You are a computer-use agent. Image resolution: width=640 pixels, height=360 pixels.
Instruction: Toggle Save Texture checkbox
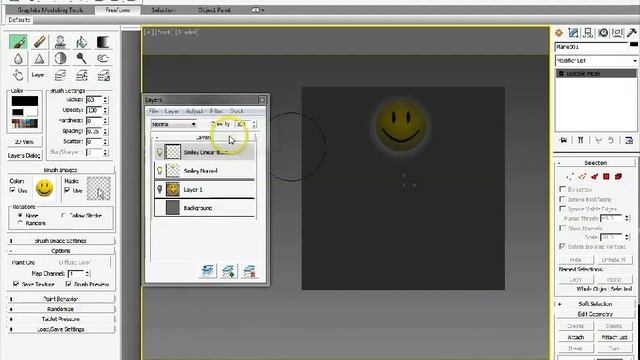click(16, 284)
